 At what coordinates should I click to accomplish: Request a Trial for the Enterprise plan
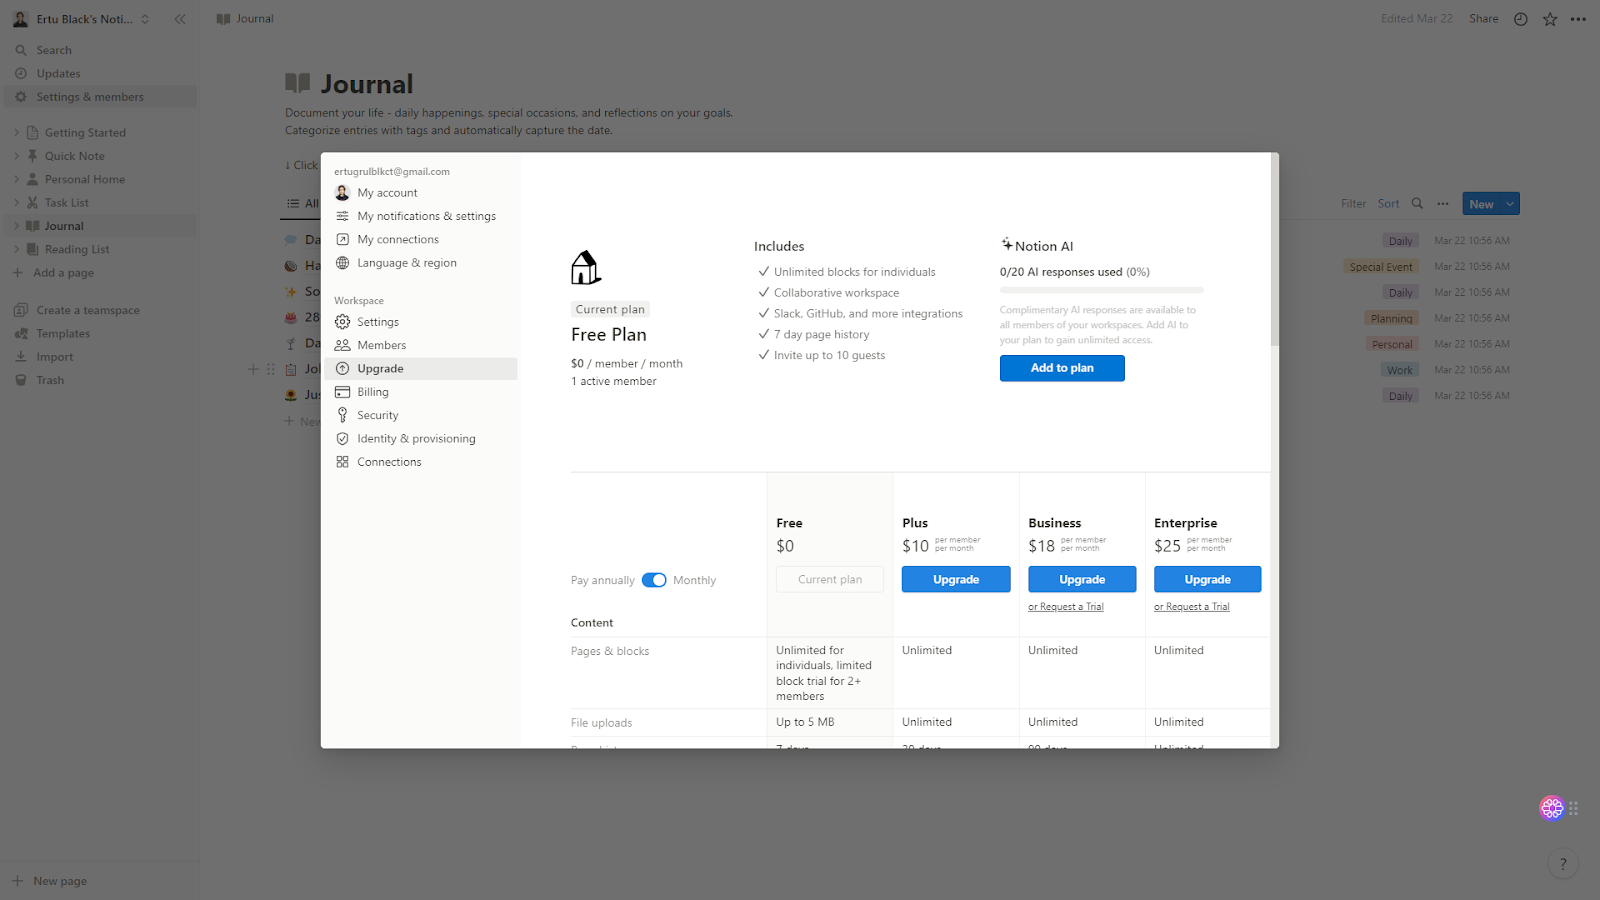(1192, 607)
